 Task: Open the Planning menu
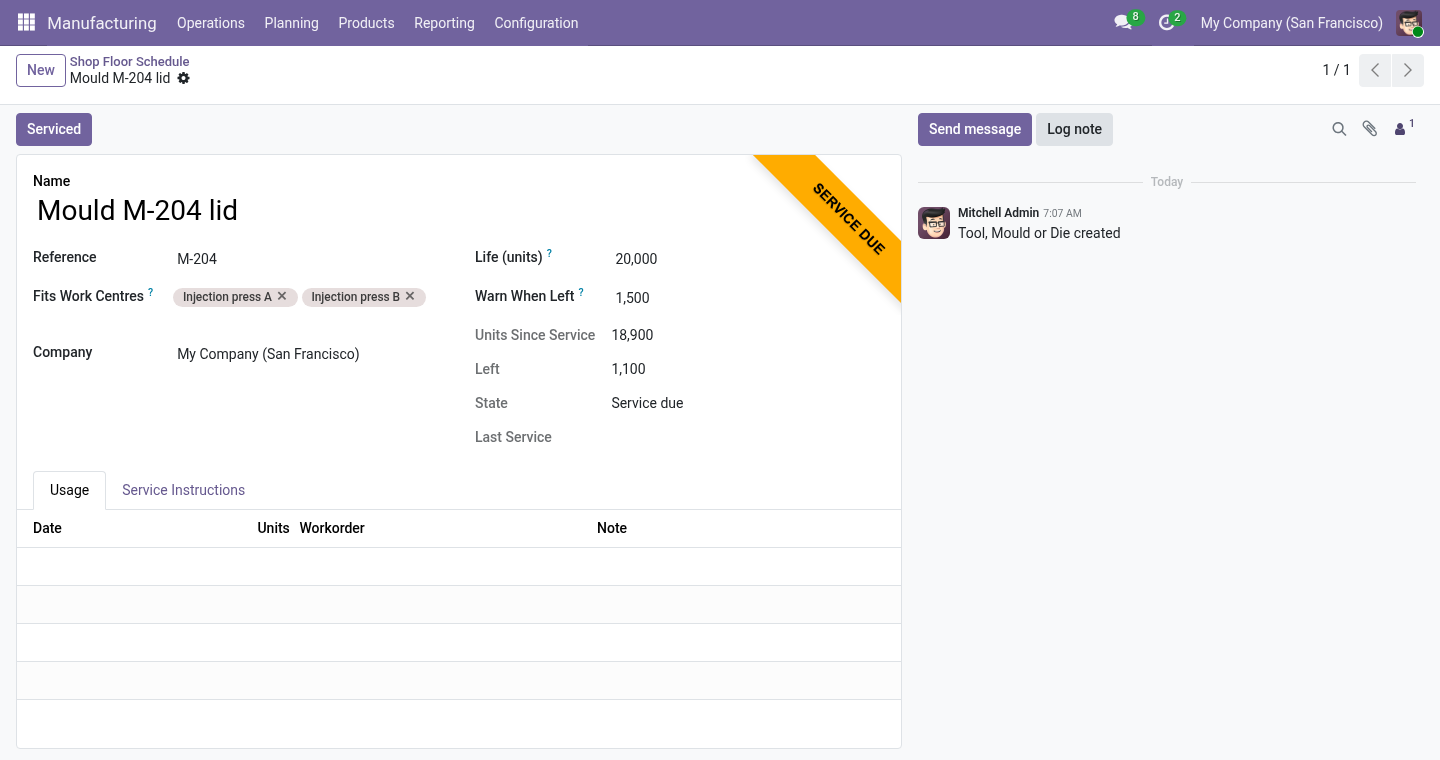[x=291, y=23]
